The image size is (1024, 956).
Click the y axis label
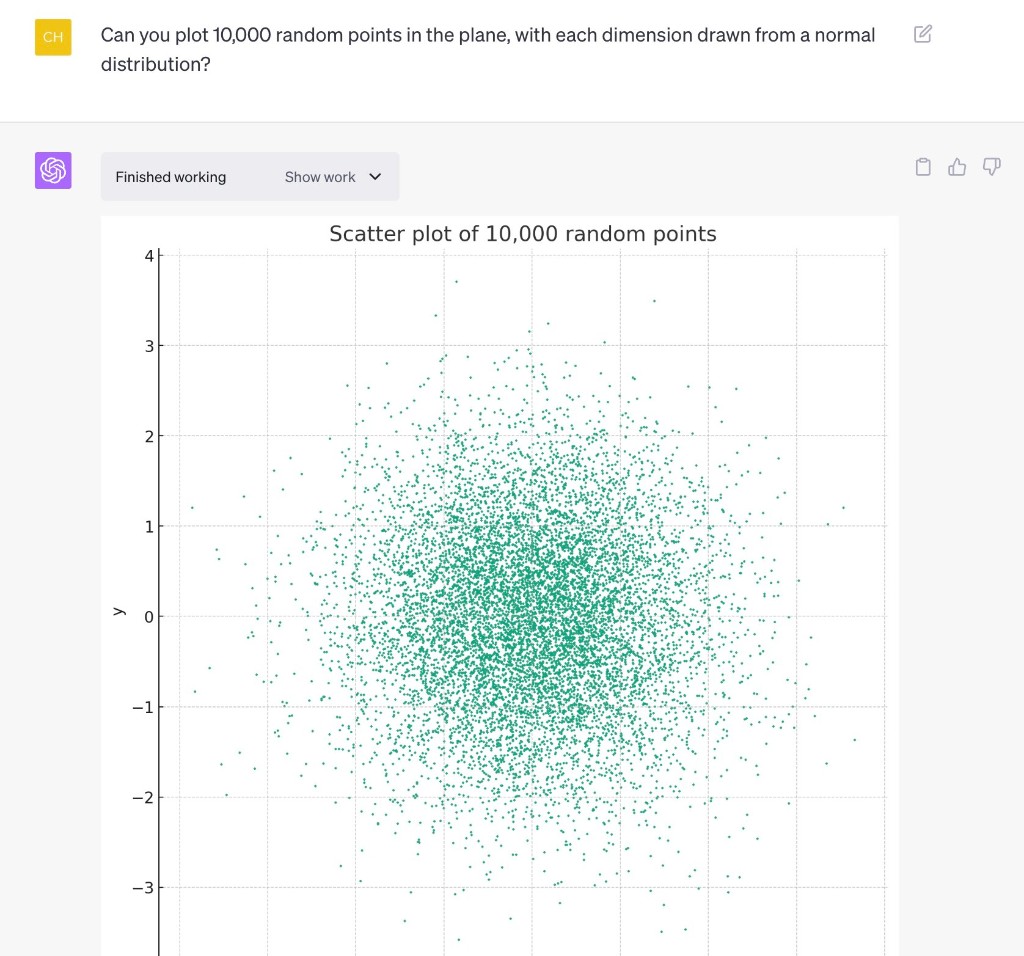click(x=118, y=611)
